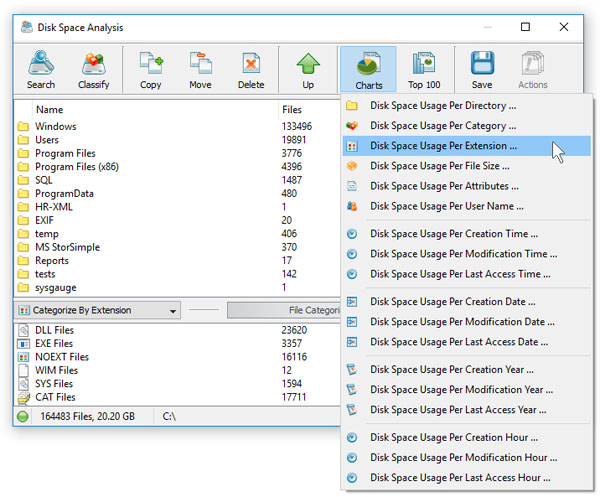Click the Copy toolbar icon

pyautogui.click(x=151, y=70)
